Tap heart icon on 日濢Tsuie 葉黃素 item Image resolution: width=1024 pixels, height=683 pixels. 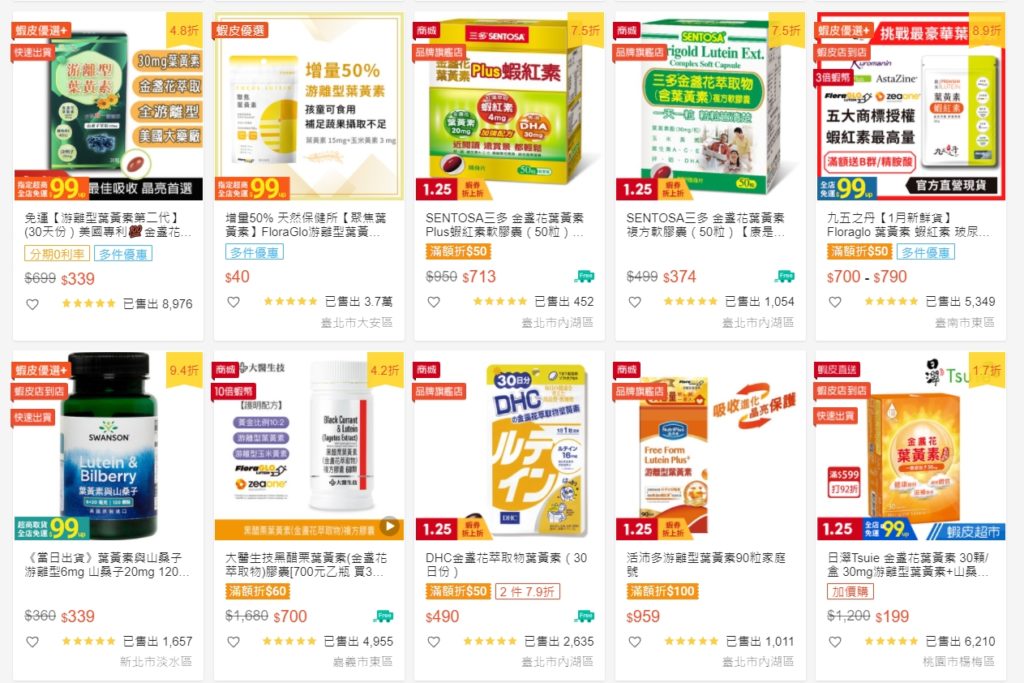(835, 642)
